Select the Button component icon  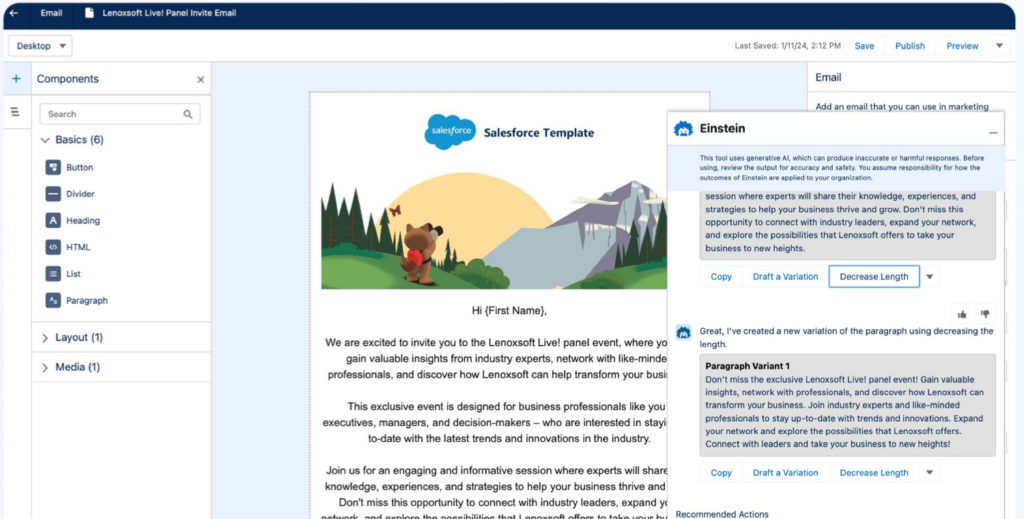[x=53, y=168]
